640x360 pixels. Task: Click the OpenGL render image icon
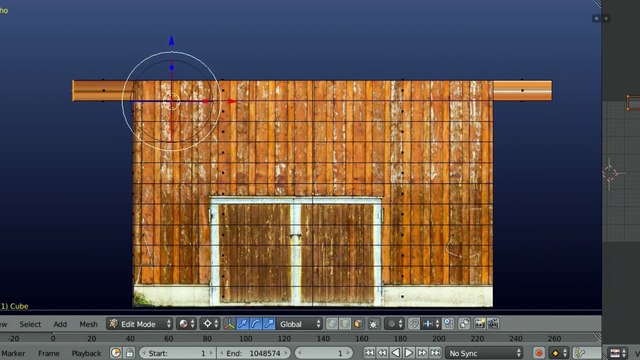pyautogui.click(x=480, y=324)
